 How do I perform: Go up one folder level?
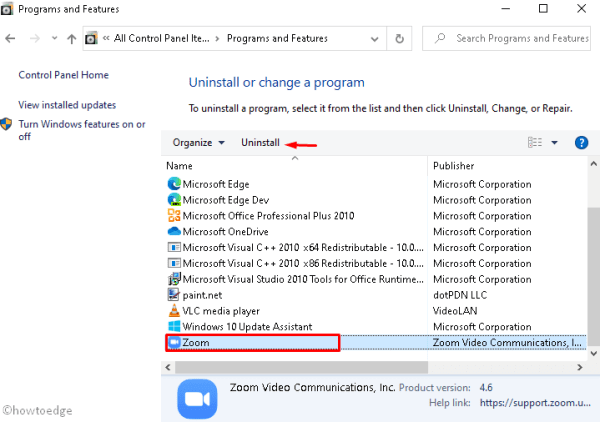tap(72, 39)
